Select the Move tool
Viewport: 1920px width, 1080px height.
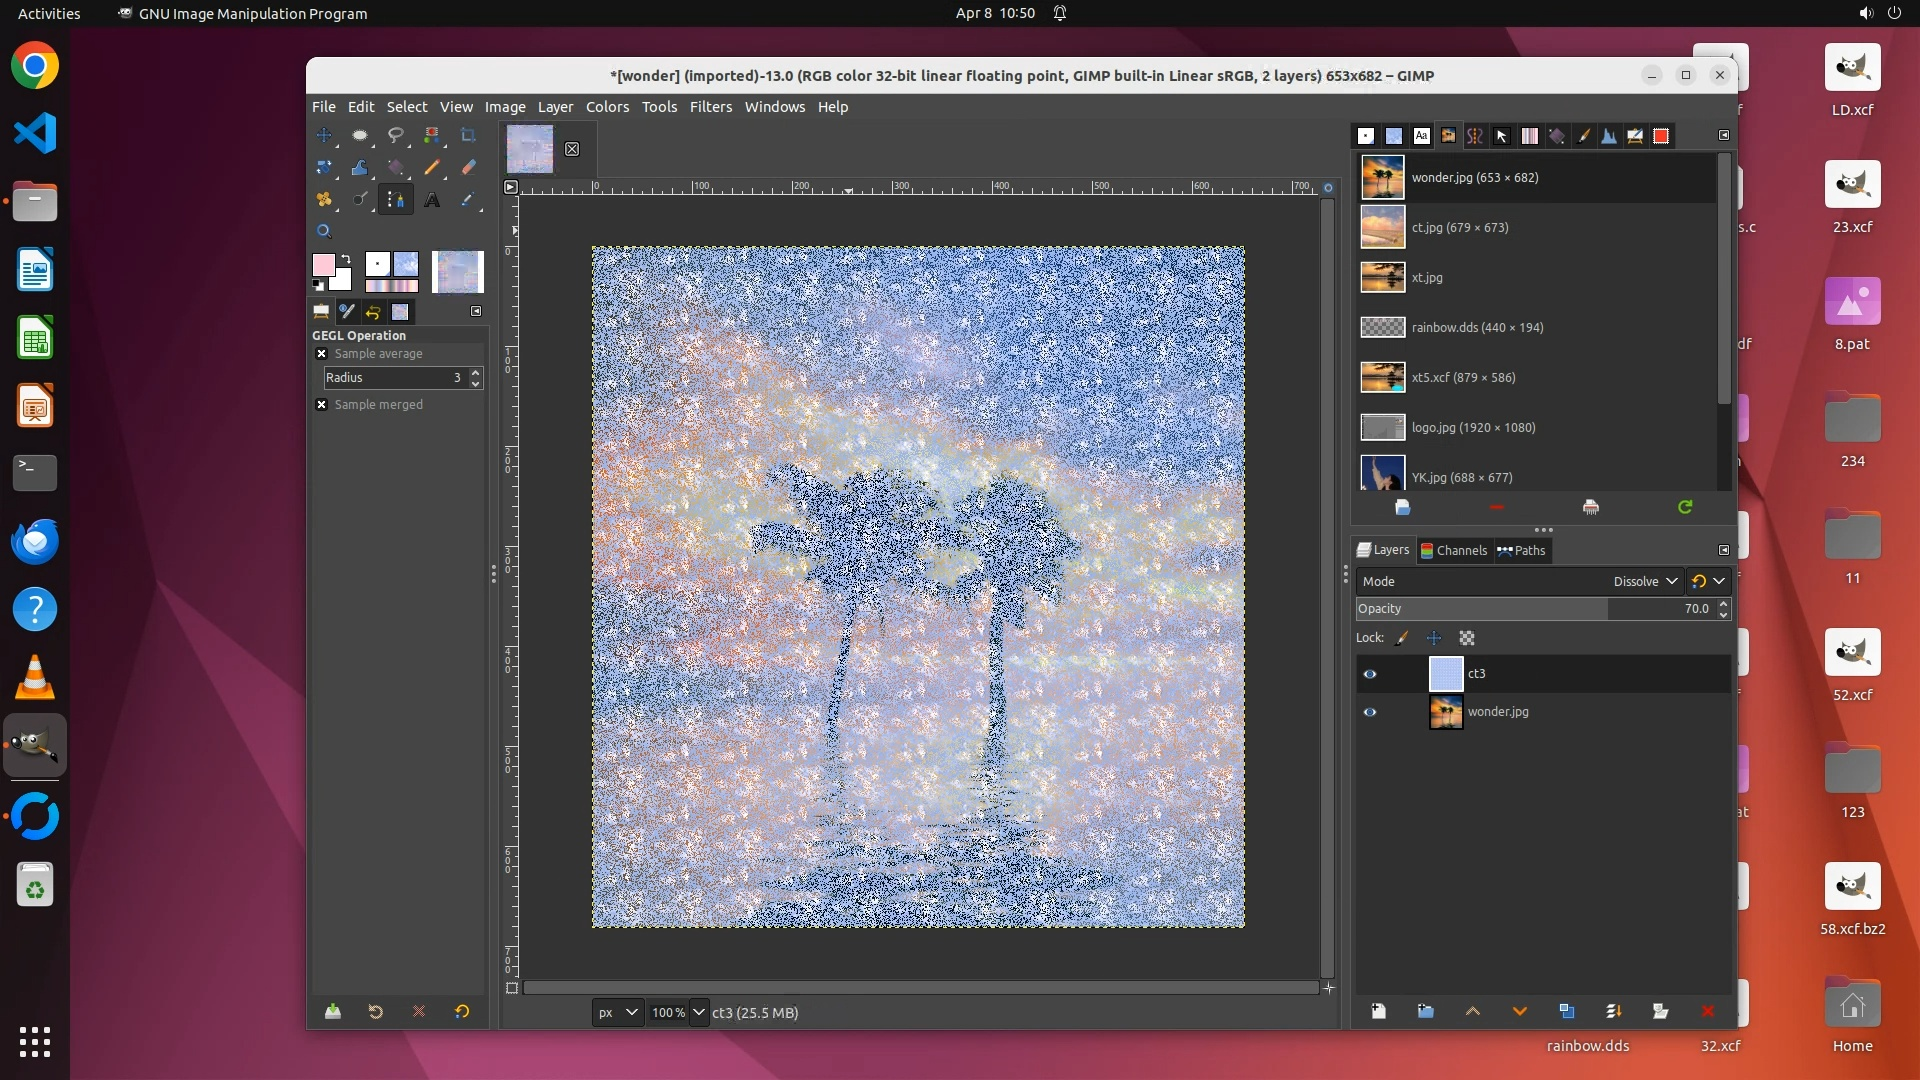[324, 135]
